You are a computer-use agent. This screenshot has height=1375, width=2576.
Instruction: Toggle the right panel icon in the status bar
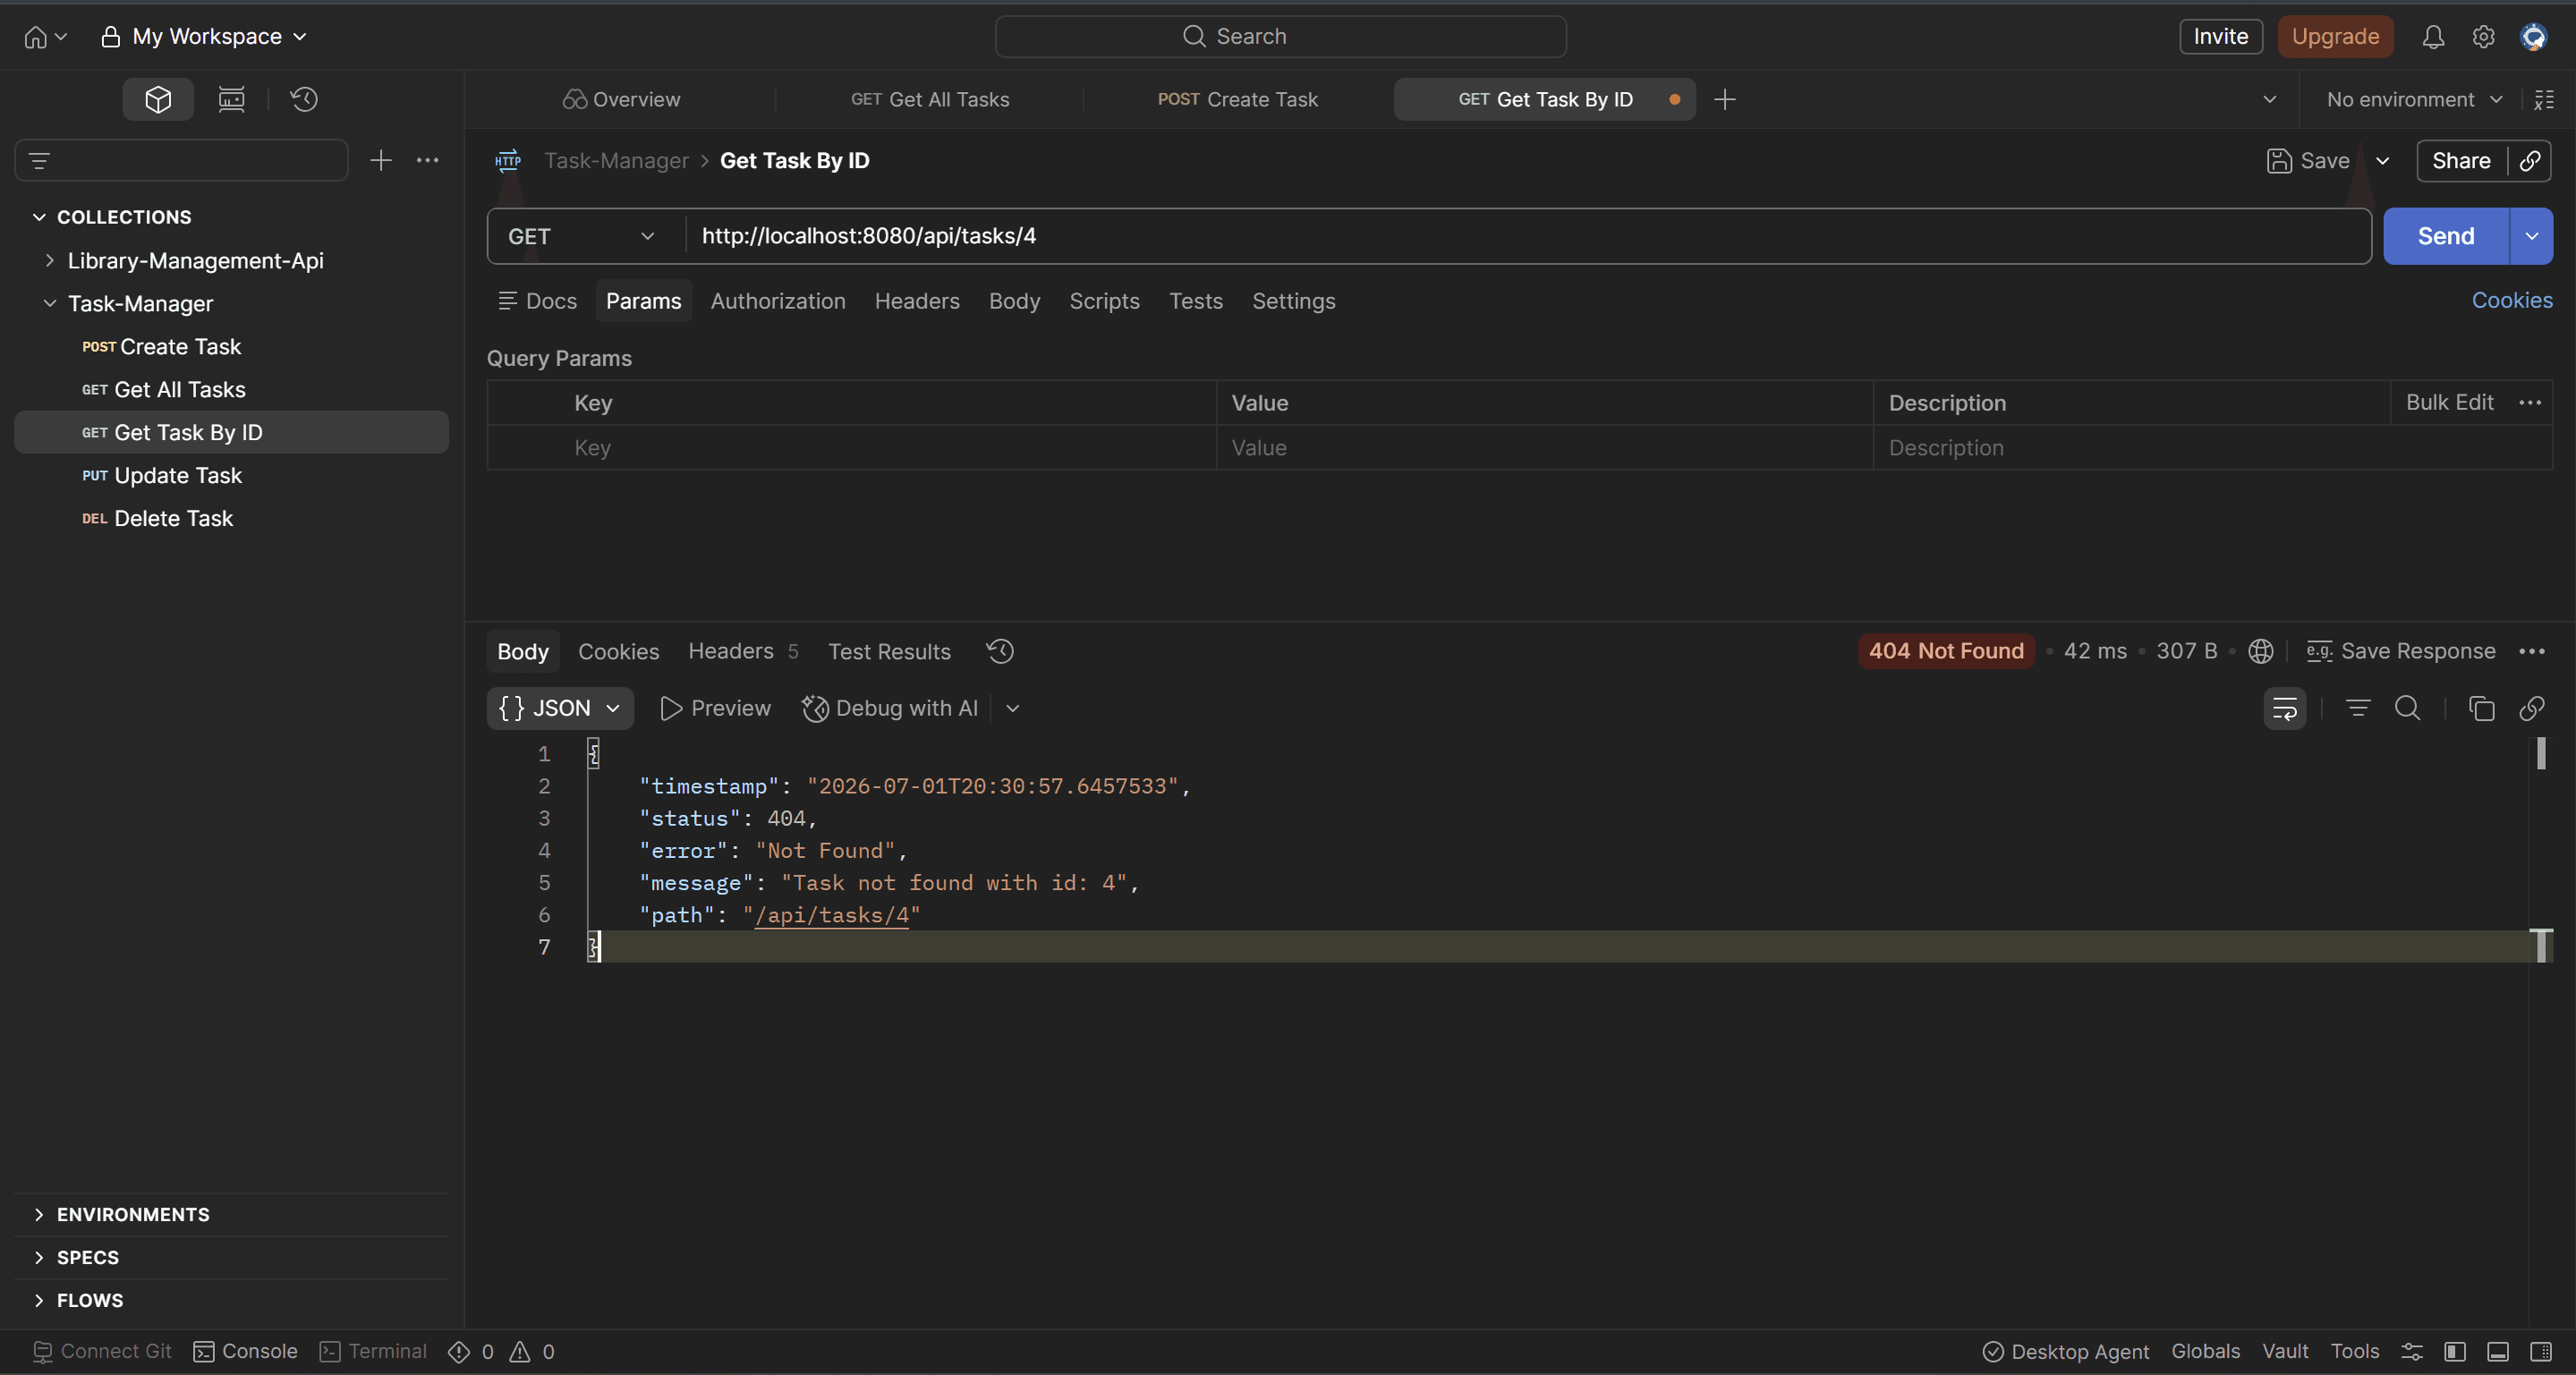tap(2540, 1351)
